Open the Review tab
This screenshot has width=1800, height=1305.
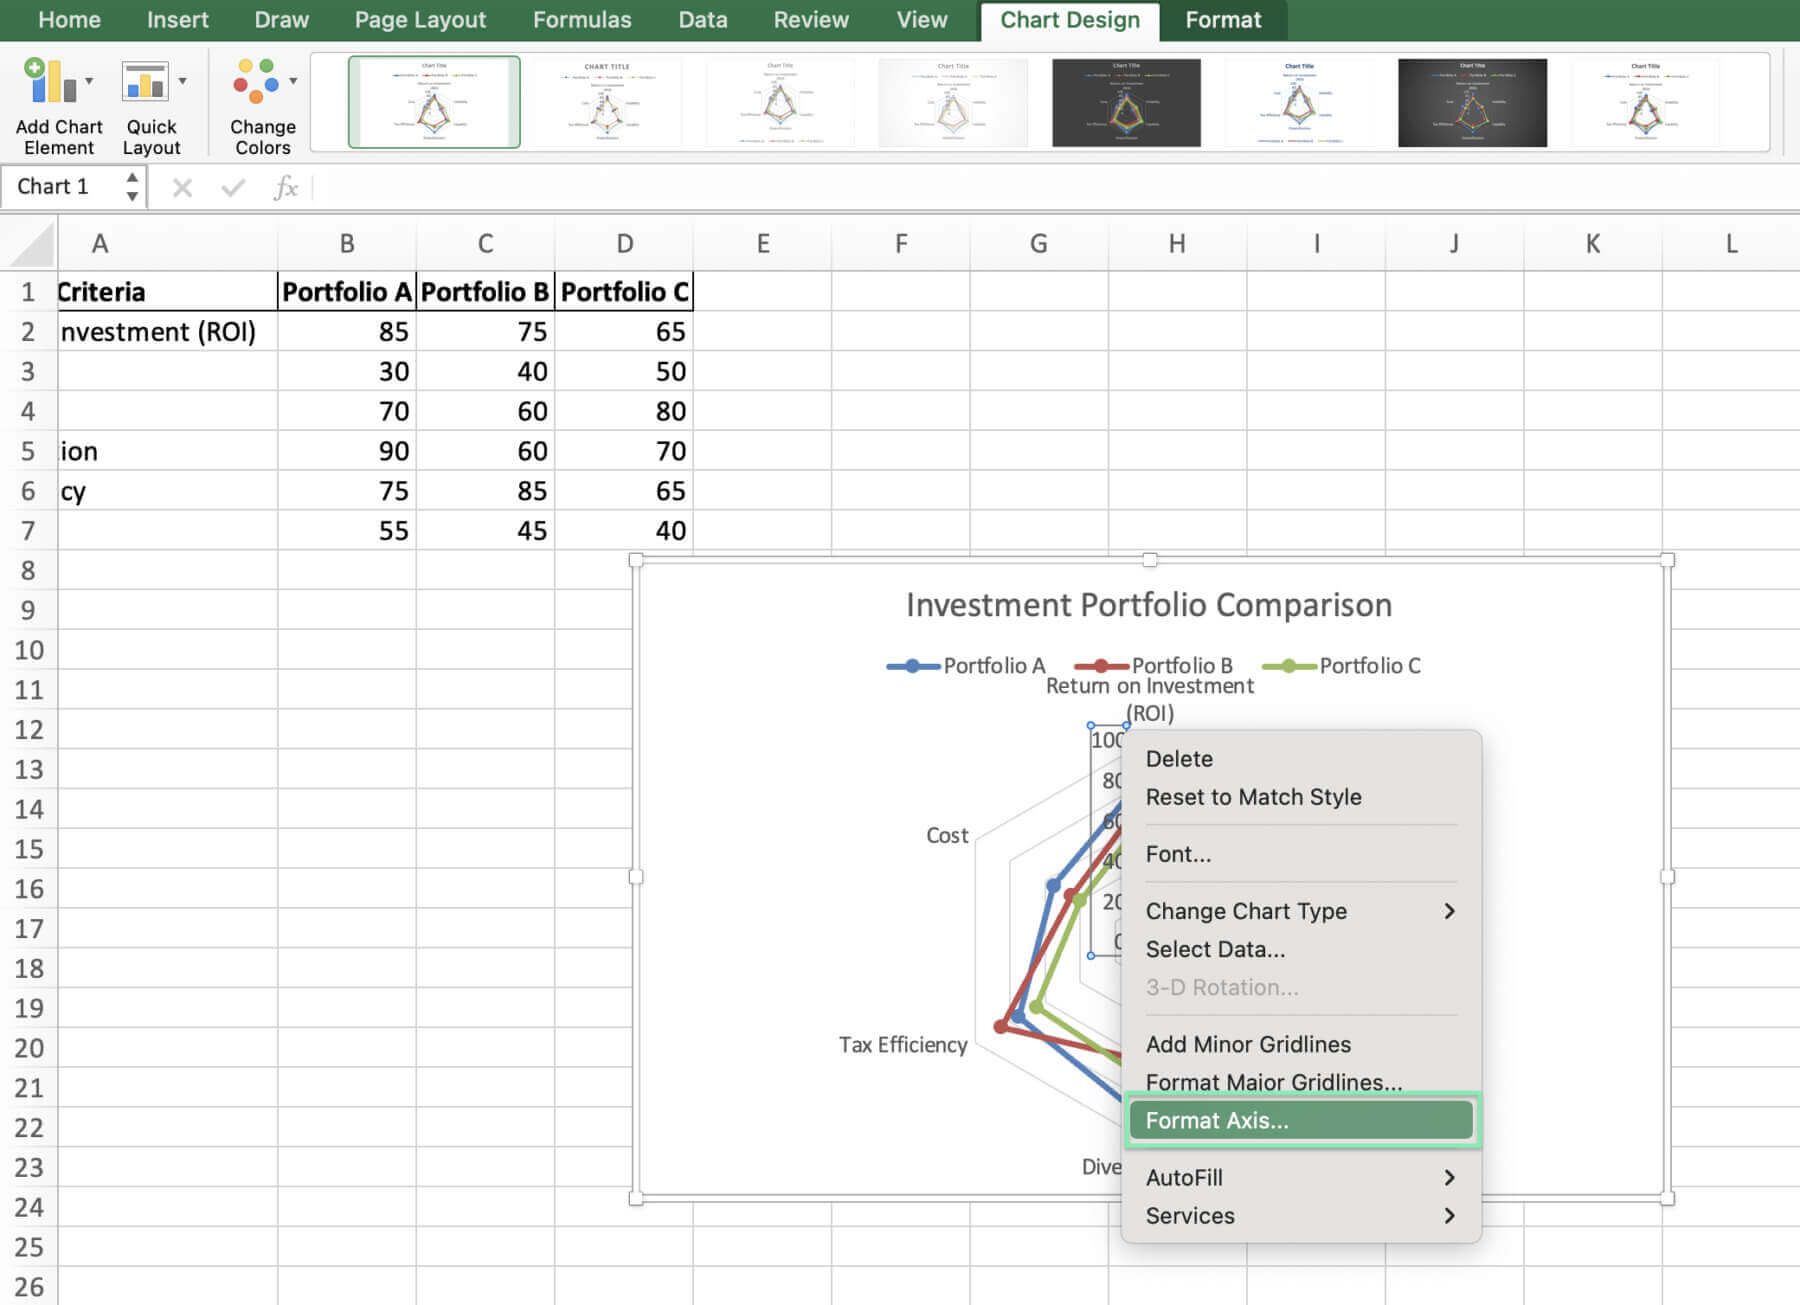tap(811, 20)
